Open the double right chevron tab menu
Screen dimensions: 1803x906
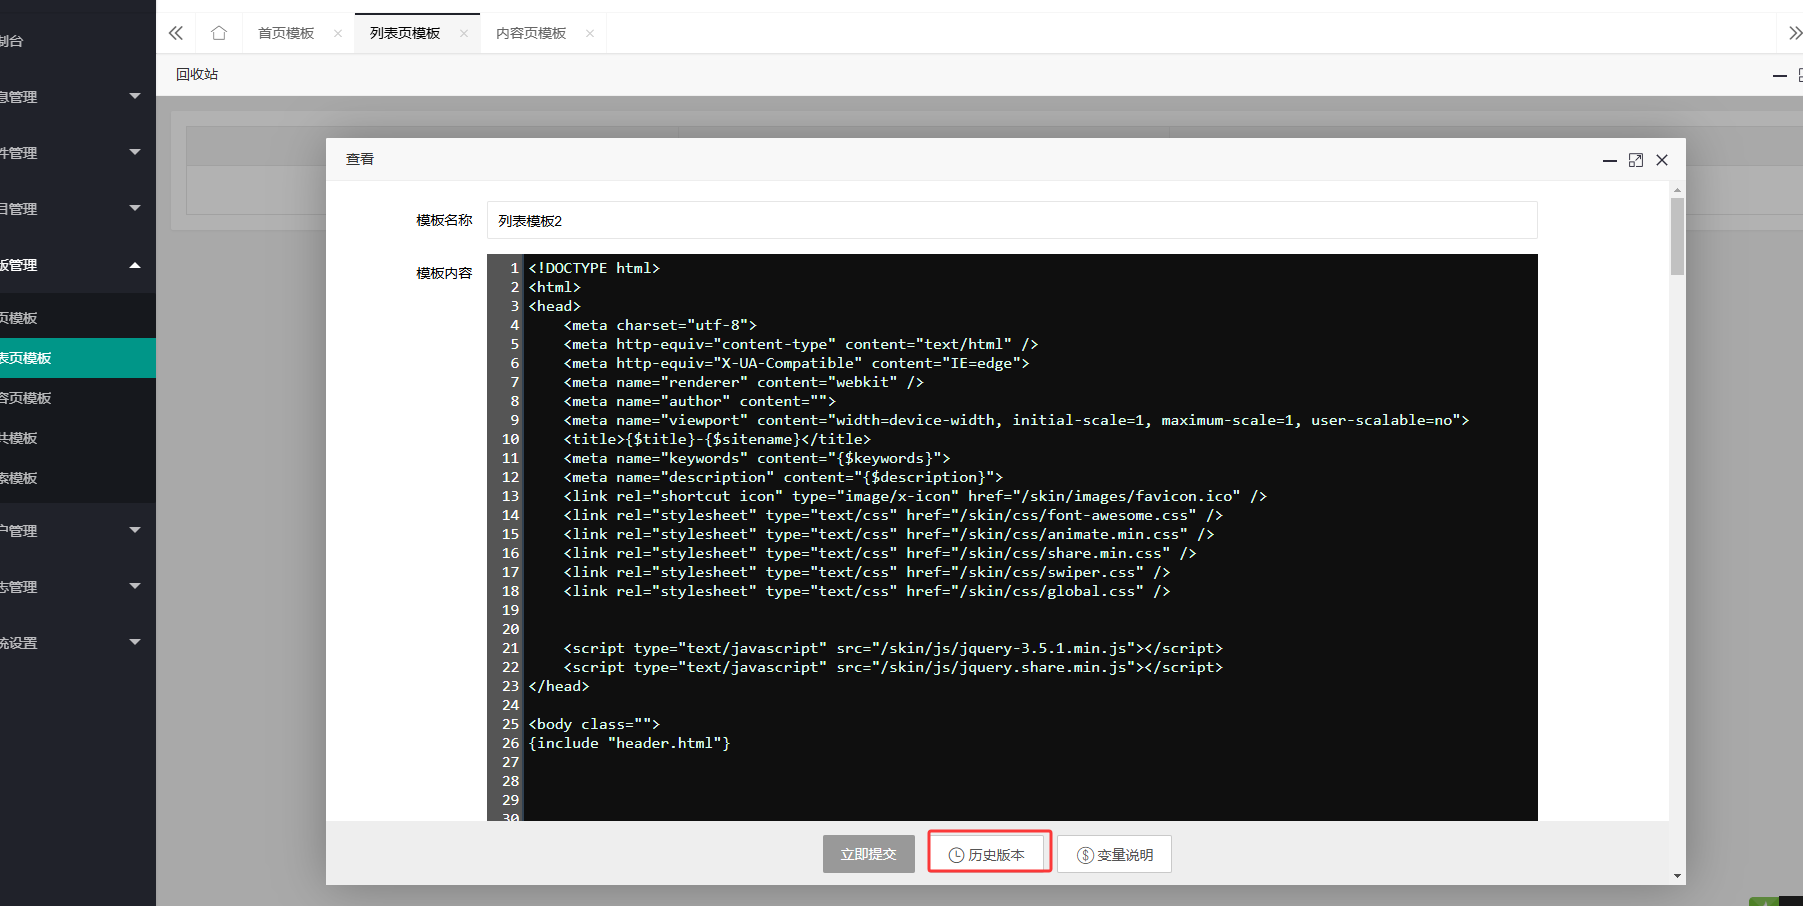pos(1794,33)
